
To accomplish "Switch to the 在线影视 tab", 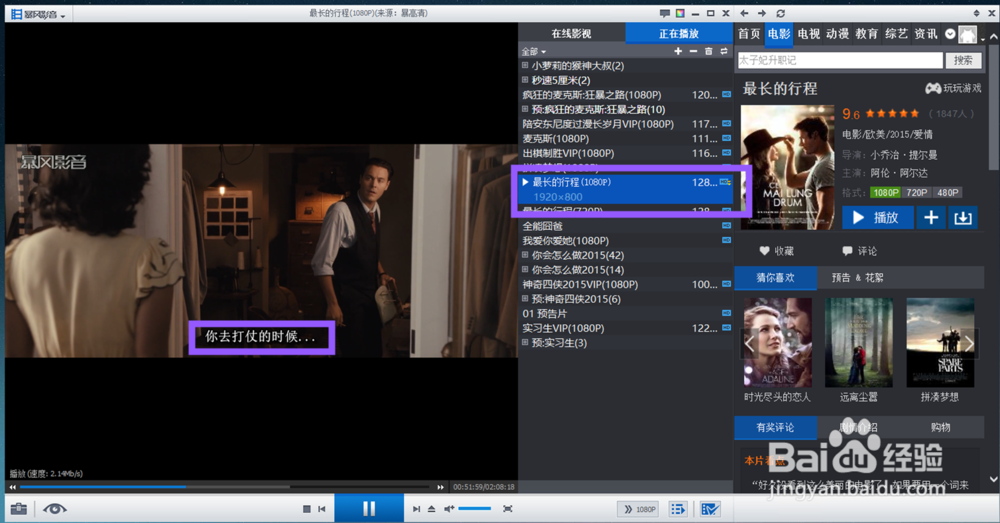I will 571,34.
